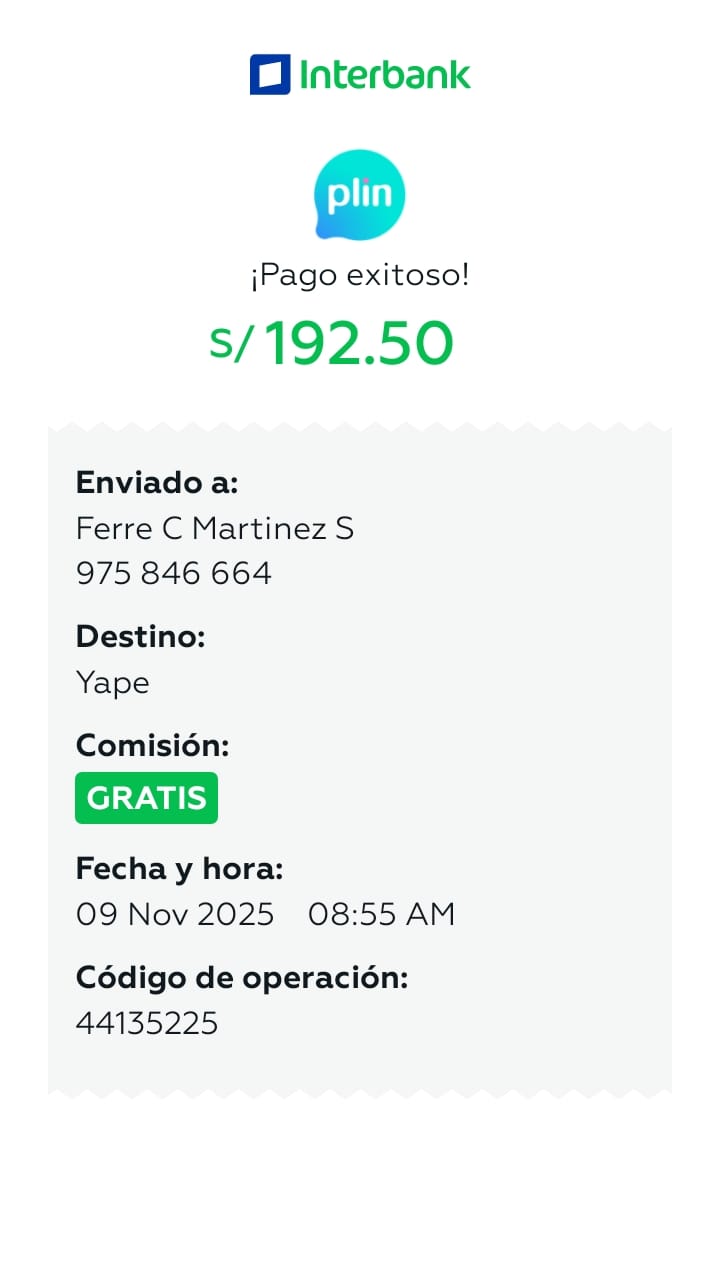This screenshot has height=1270, width=720.
Task: Select the date 09 Nov 2025
Action: pyautogui.click(x=175, y=914)
